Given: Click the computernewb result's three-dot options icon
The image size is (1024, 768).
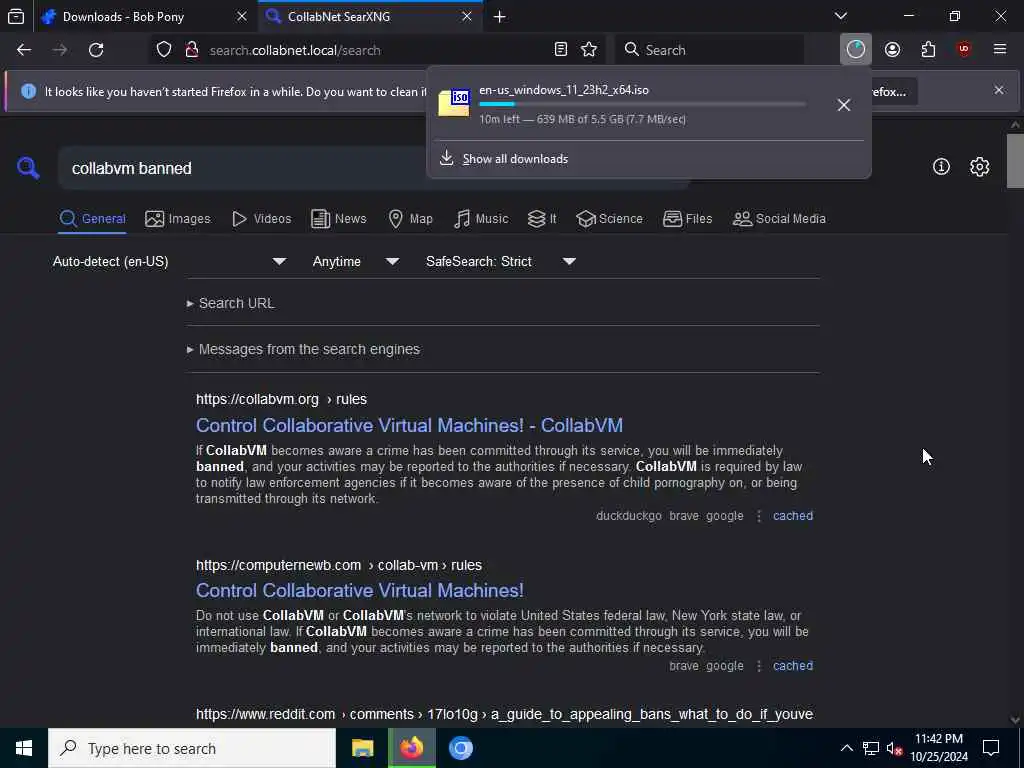Looking at the screenshot, I should tap(759, 666).
